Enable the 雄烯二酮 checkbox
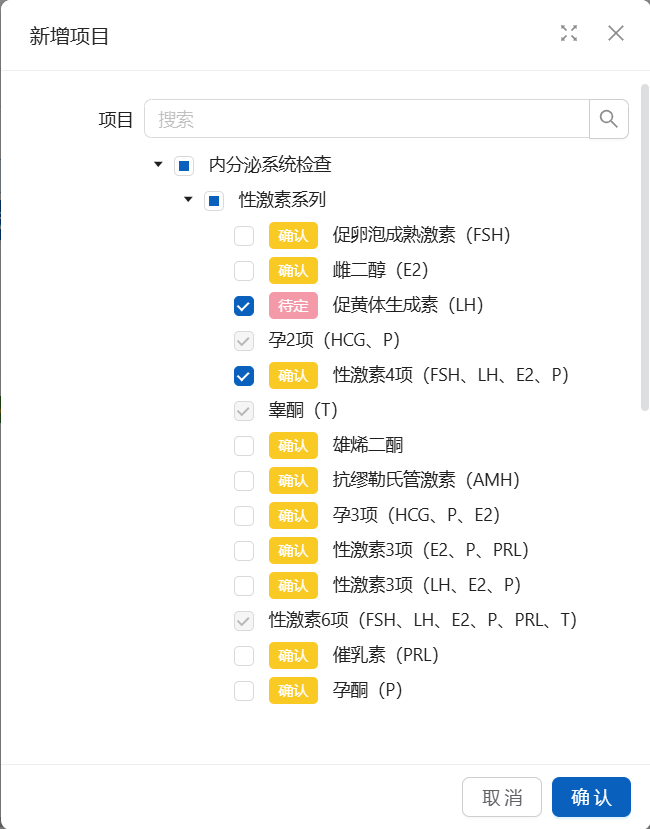The height and width of the screenshot is (829, 650). click(244, 446)
